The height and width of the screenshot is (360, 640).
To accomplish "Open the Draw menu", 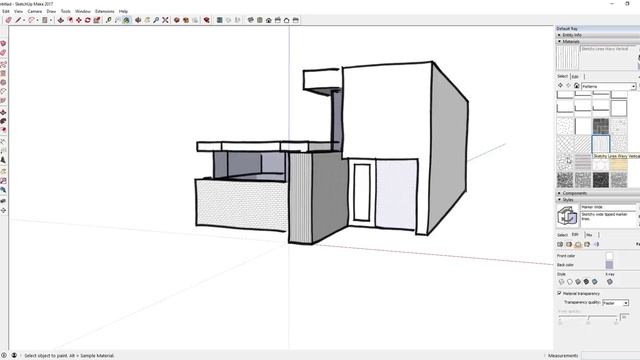I will click(51, 11).
